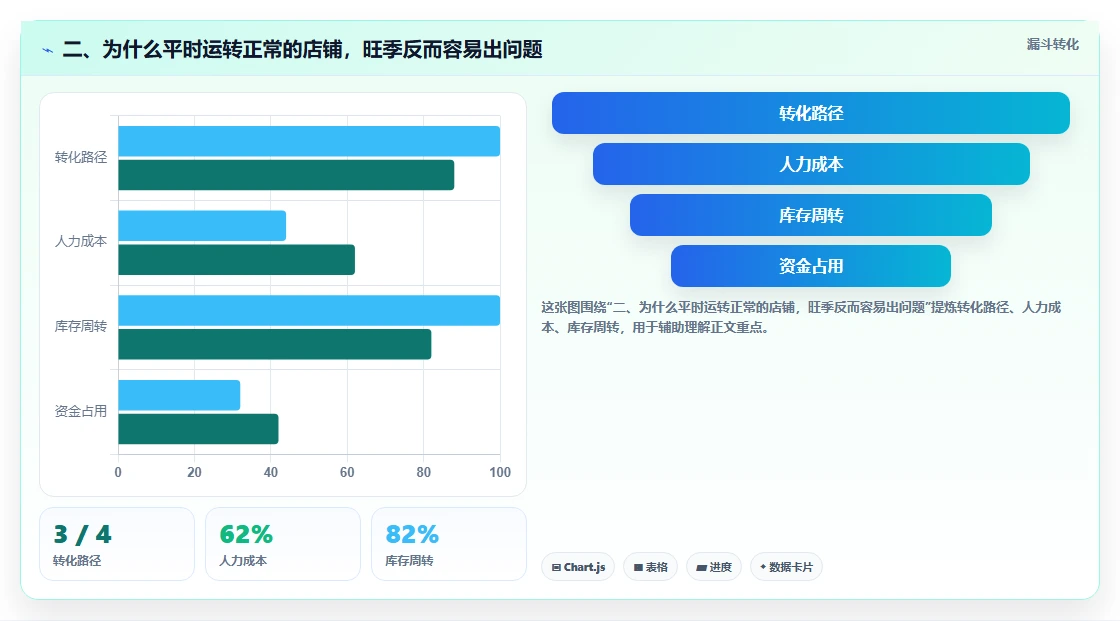Open the 62% 人力成本 stat card
Viewport: 1120px width, 621px height.
point(283,544)
